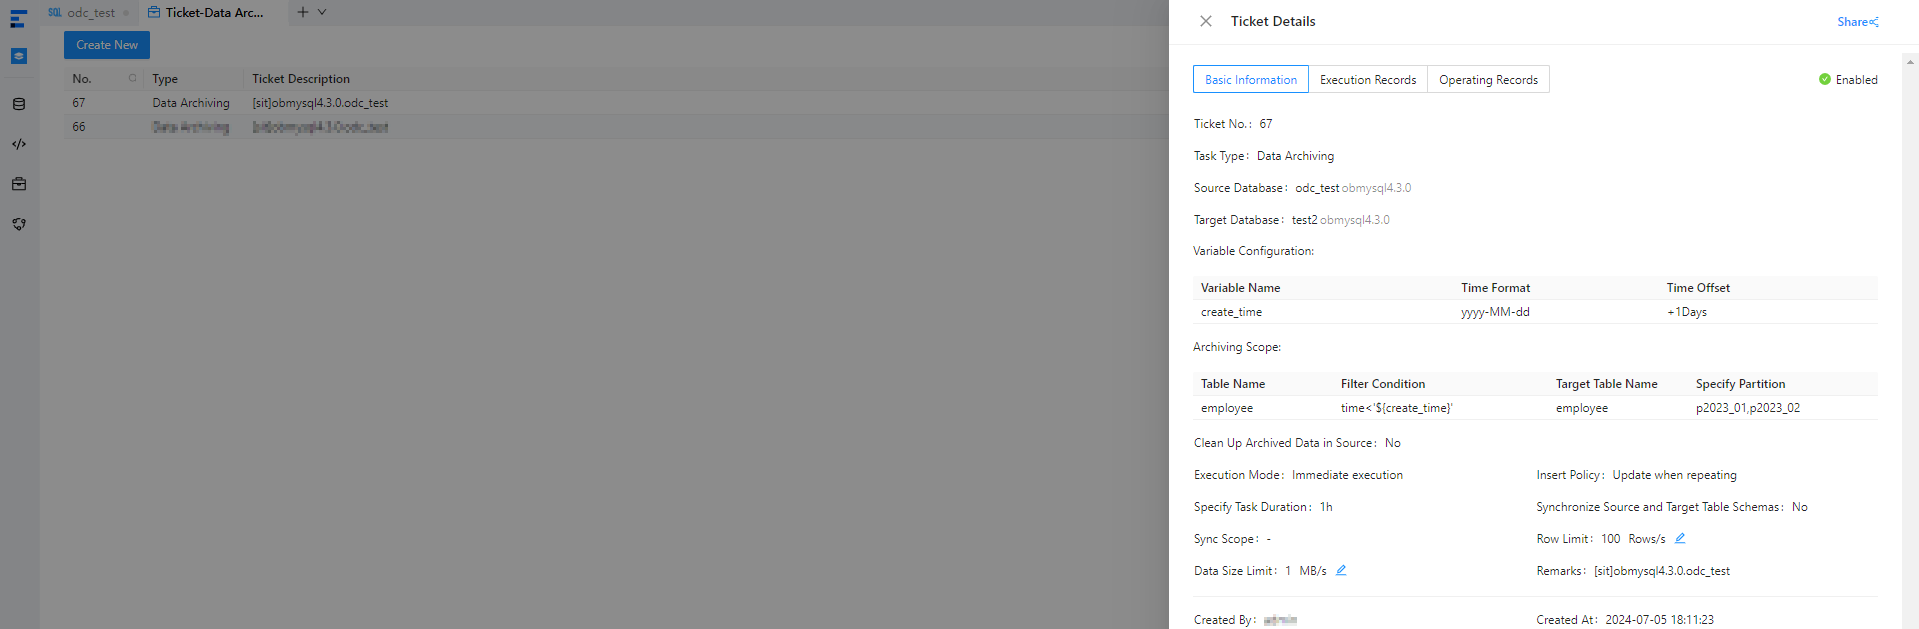Open the layered-stack icon in the sidebar
Image resolution: width=1919 pixels, height=629 pixels.
(x=19, y=56)
